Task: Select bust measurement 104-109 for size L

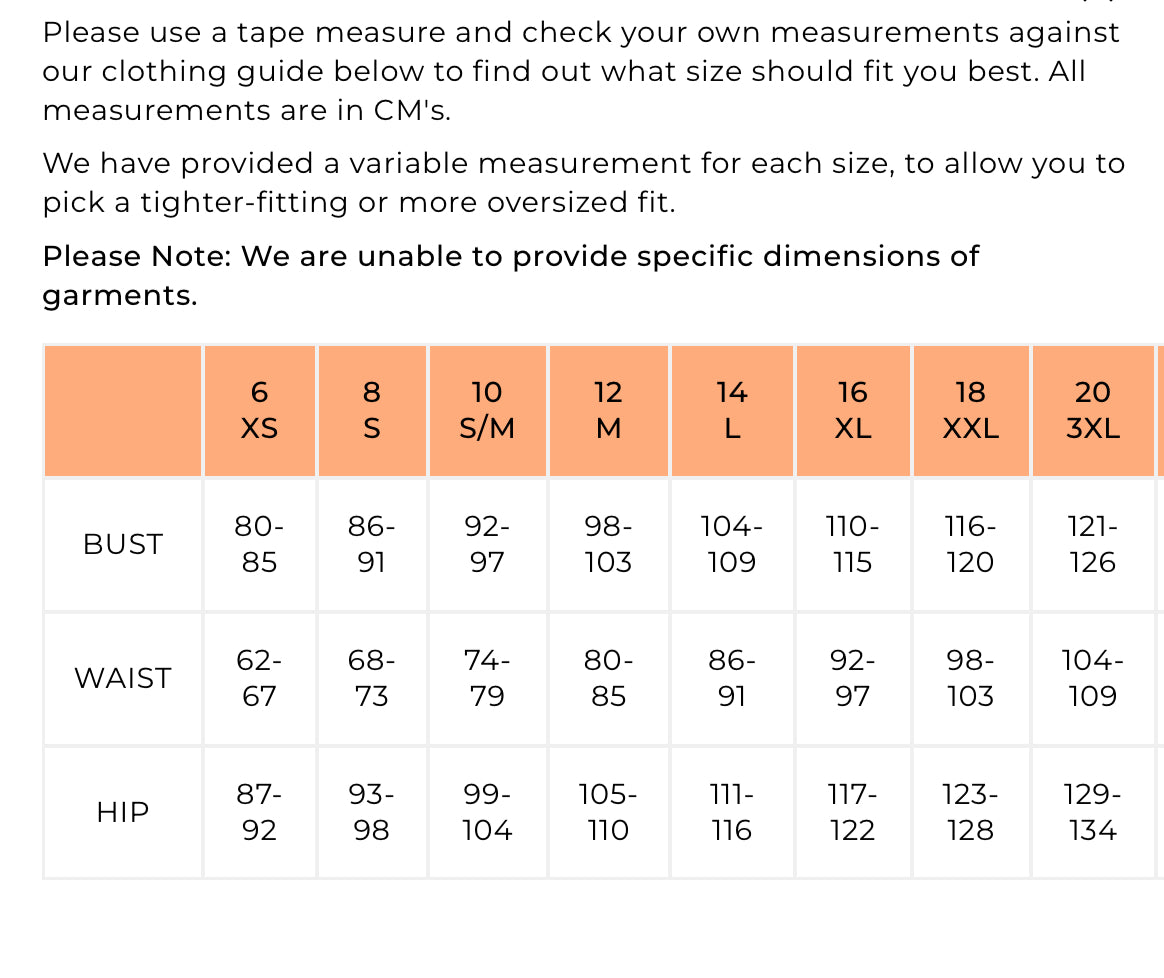Action: (732, 544)
